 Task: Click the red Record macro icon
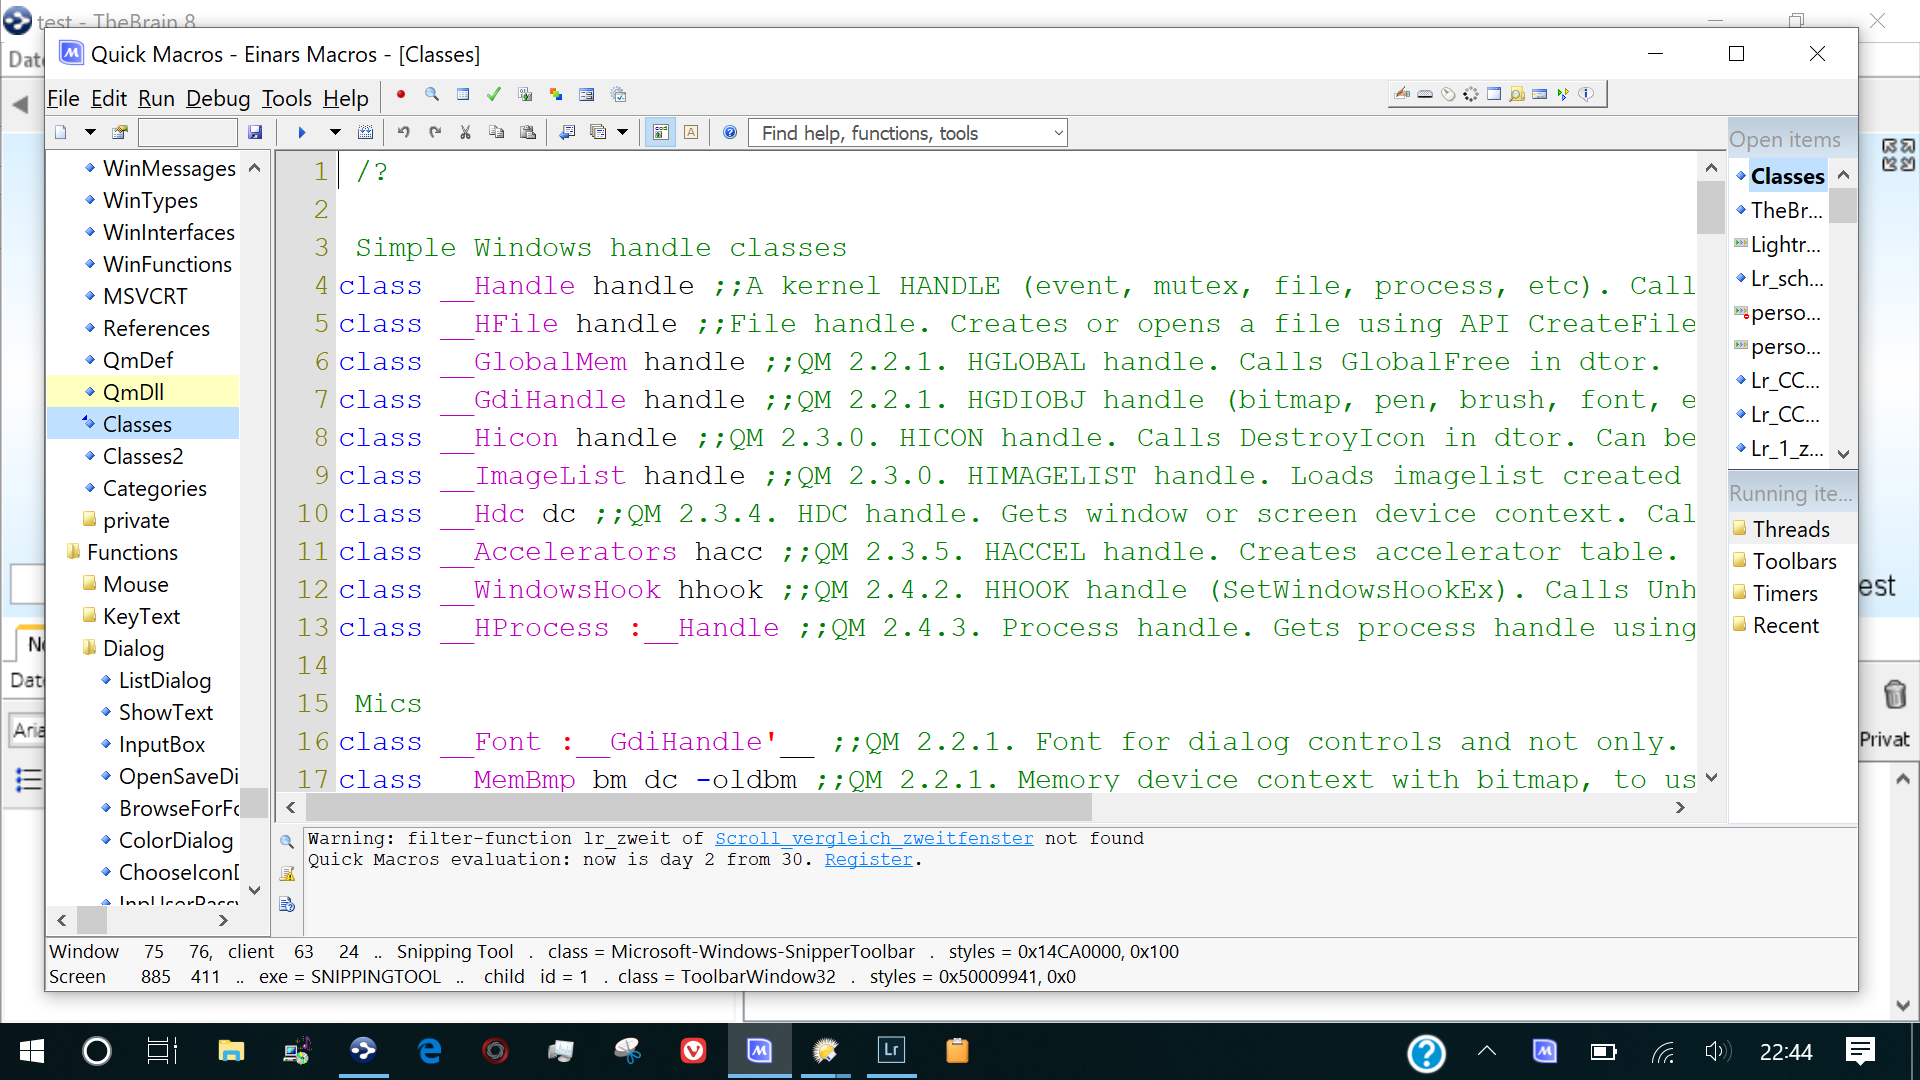401,95
